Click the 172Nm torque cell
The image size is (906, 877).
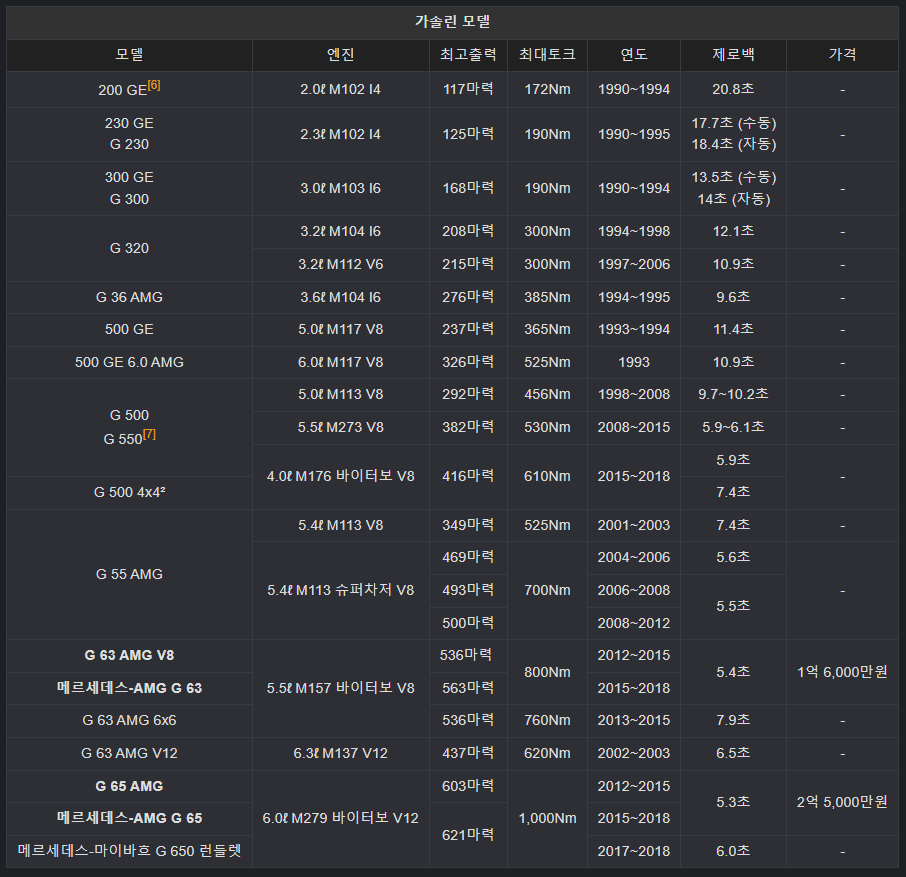(547, 90)
